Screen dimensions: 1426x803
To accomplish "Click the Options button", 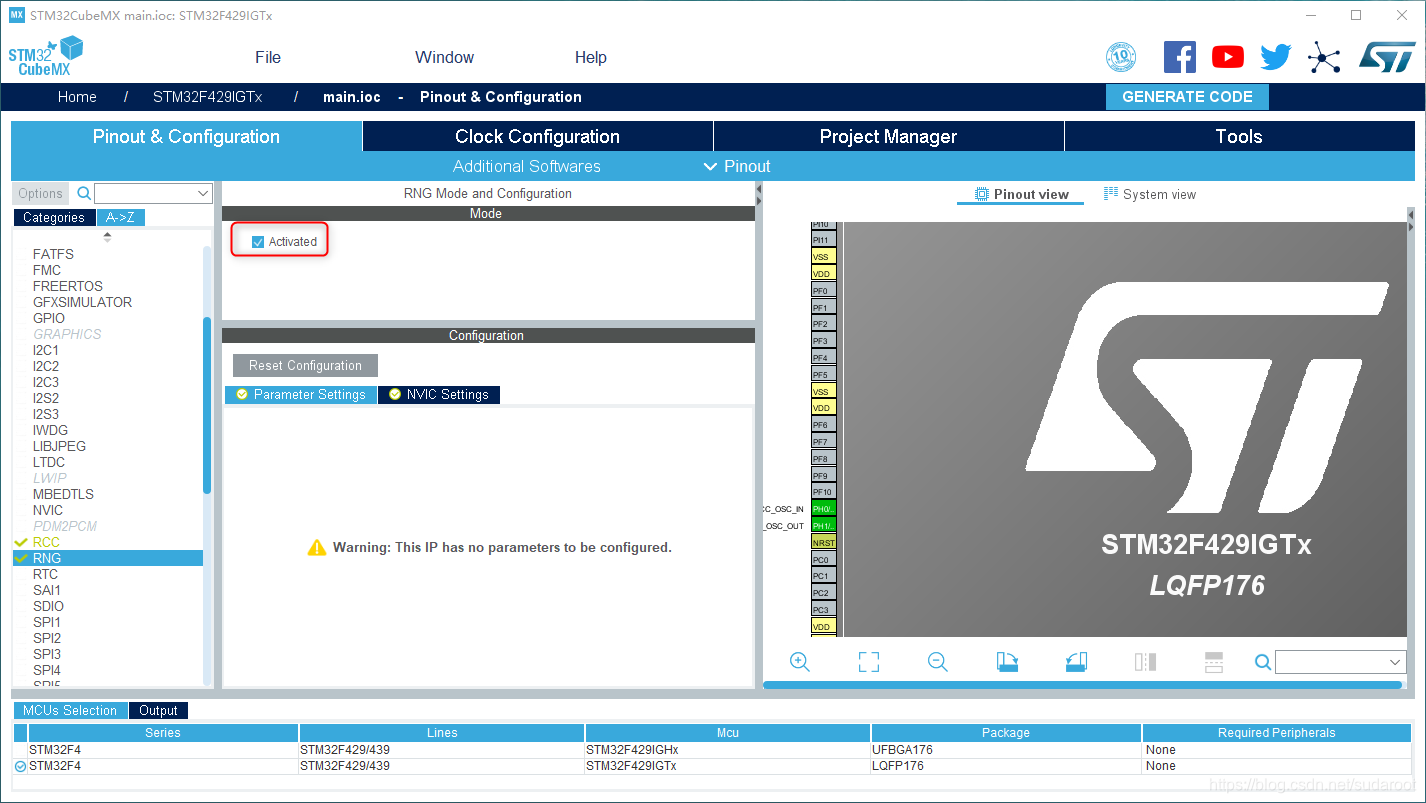I will coord(41,194).
